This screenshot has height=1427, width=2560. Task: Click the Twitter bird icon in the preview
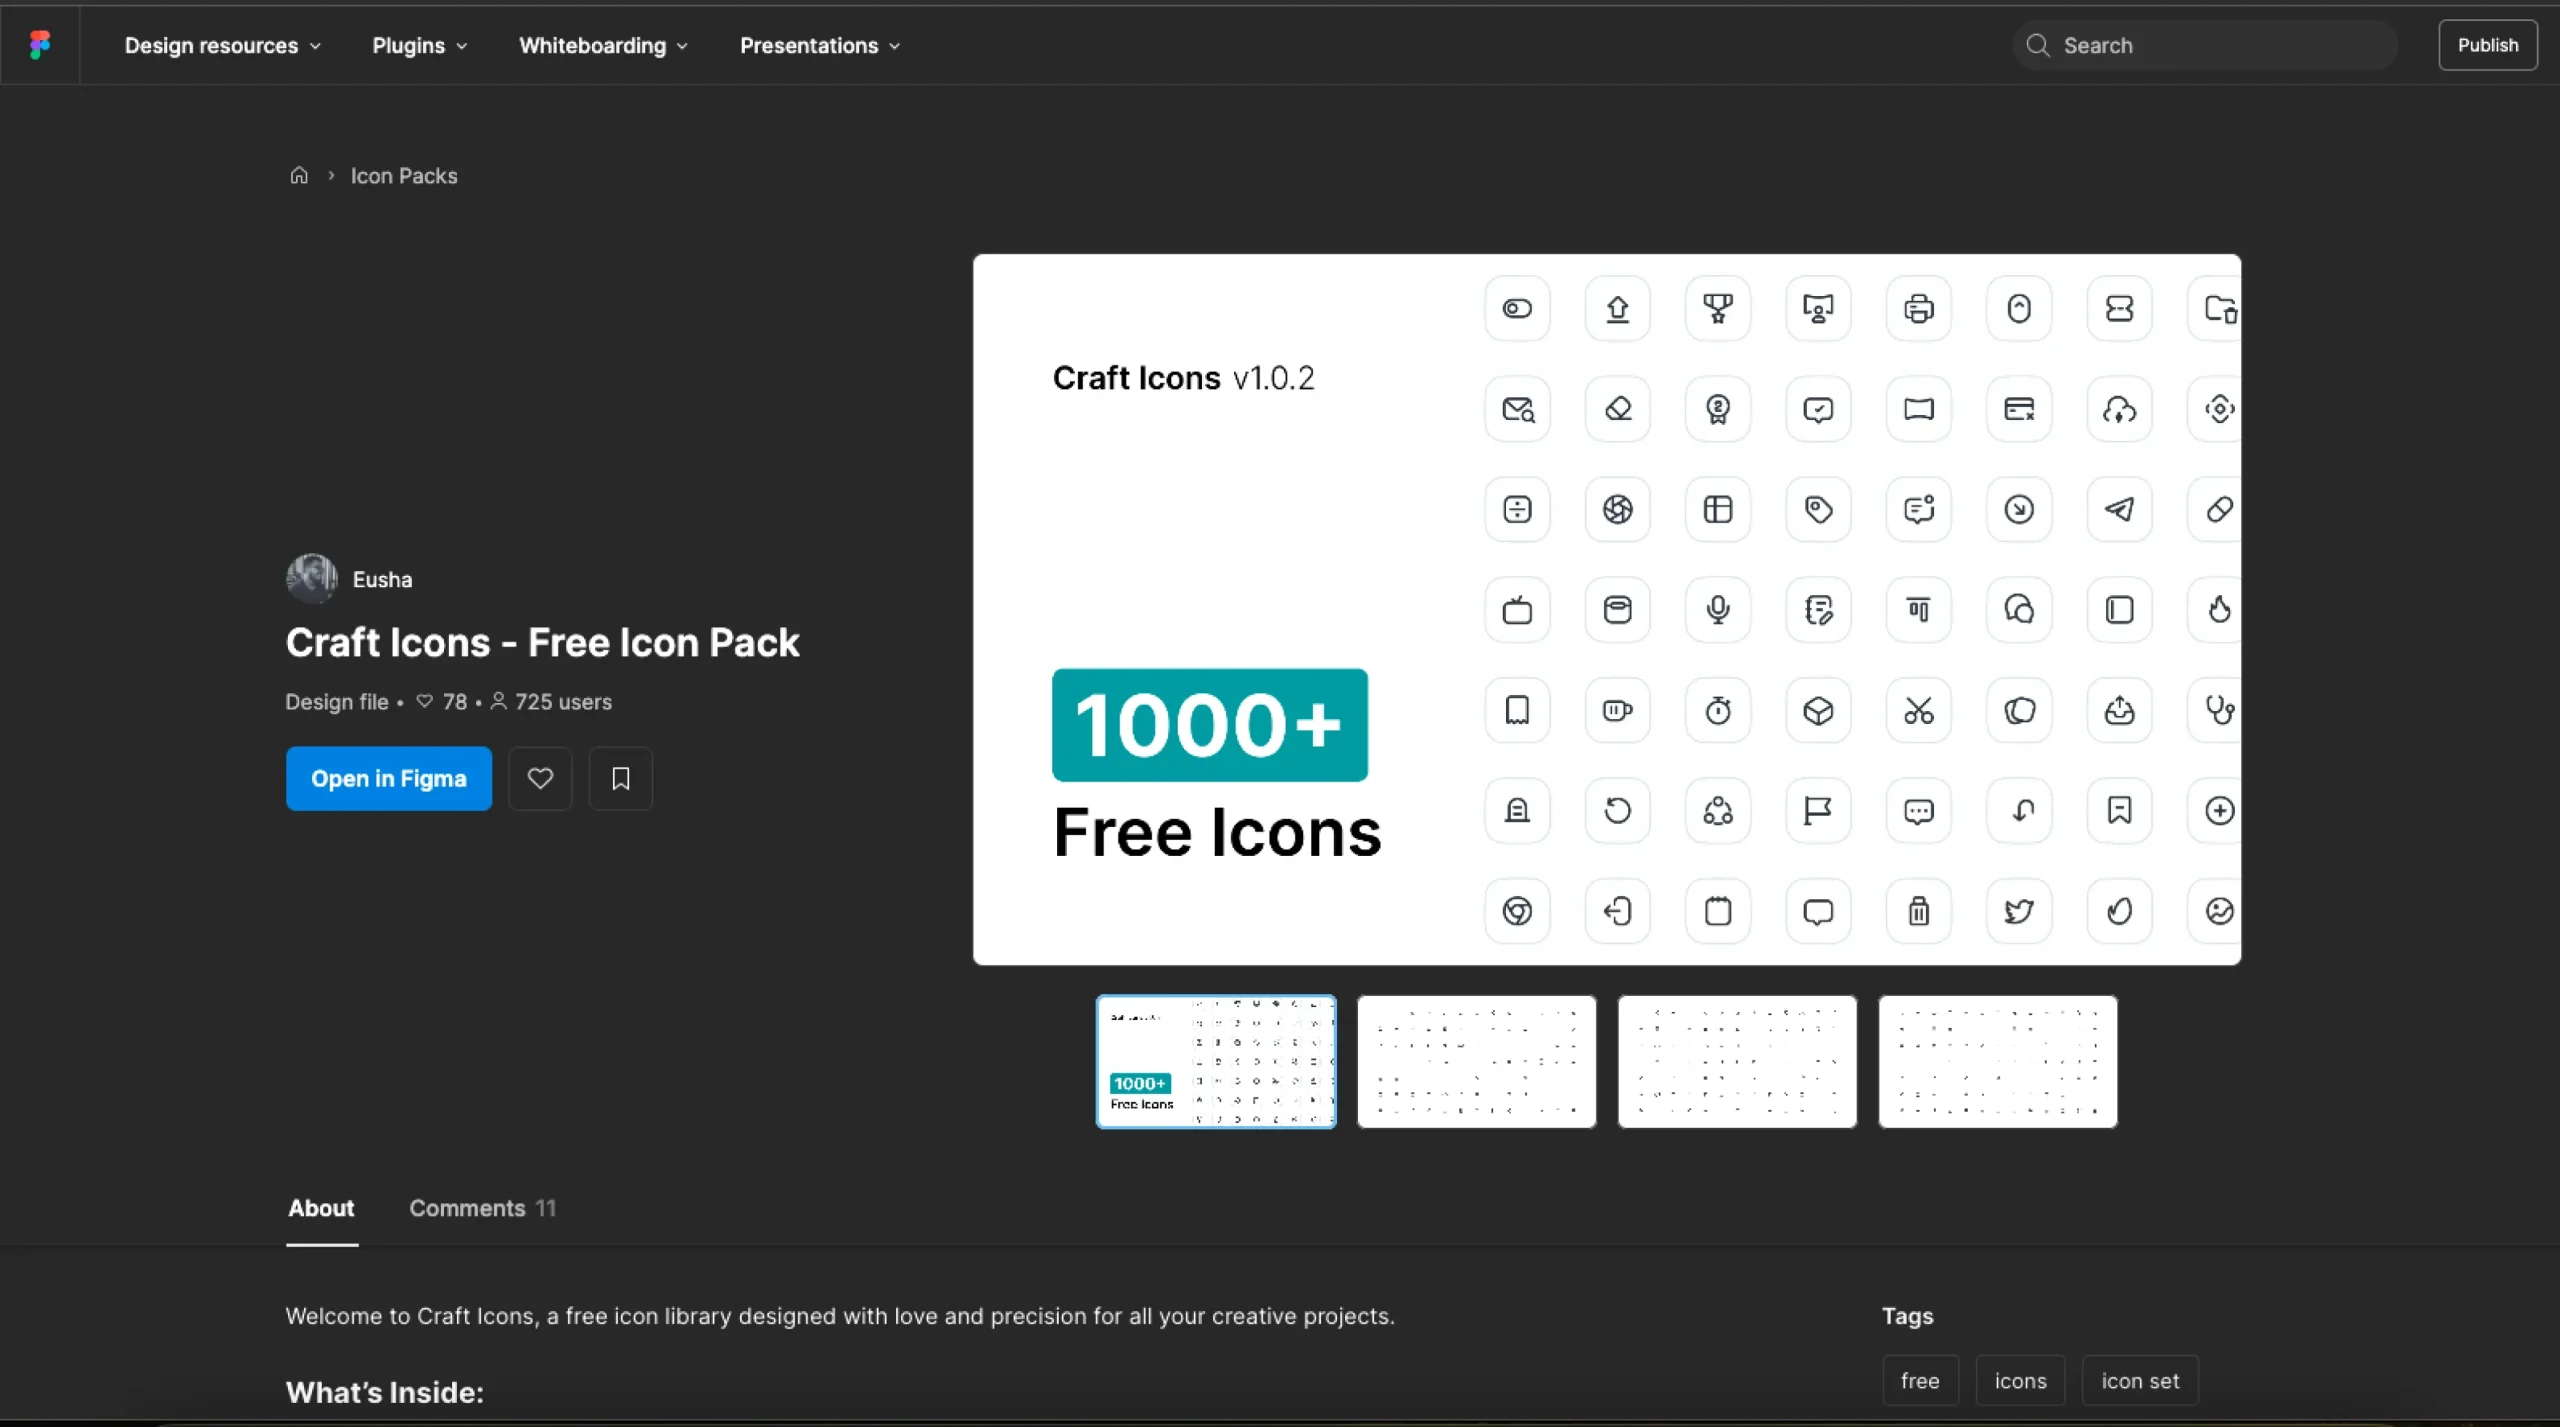[x=2019, y=911]
